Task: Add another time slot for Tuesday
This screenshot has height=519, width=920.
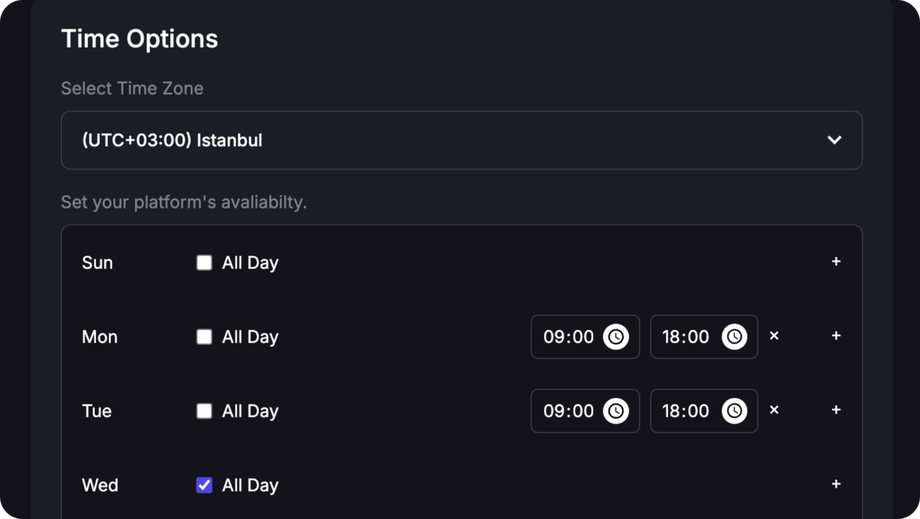Action: pyautogui.click(x=836, y=410)
